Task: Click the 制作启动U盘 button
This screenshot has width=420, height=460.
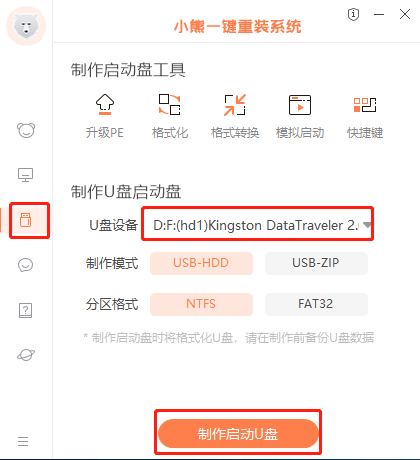Action: pyautogui.click(x=238, y=434)
